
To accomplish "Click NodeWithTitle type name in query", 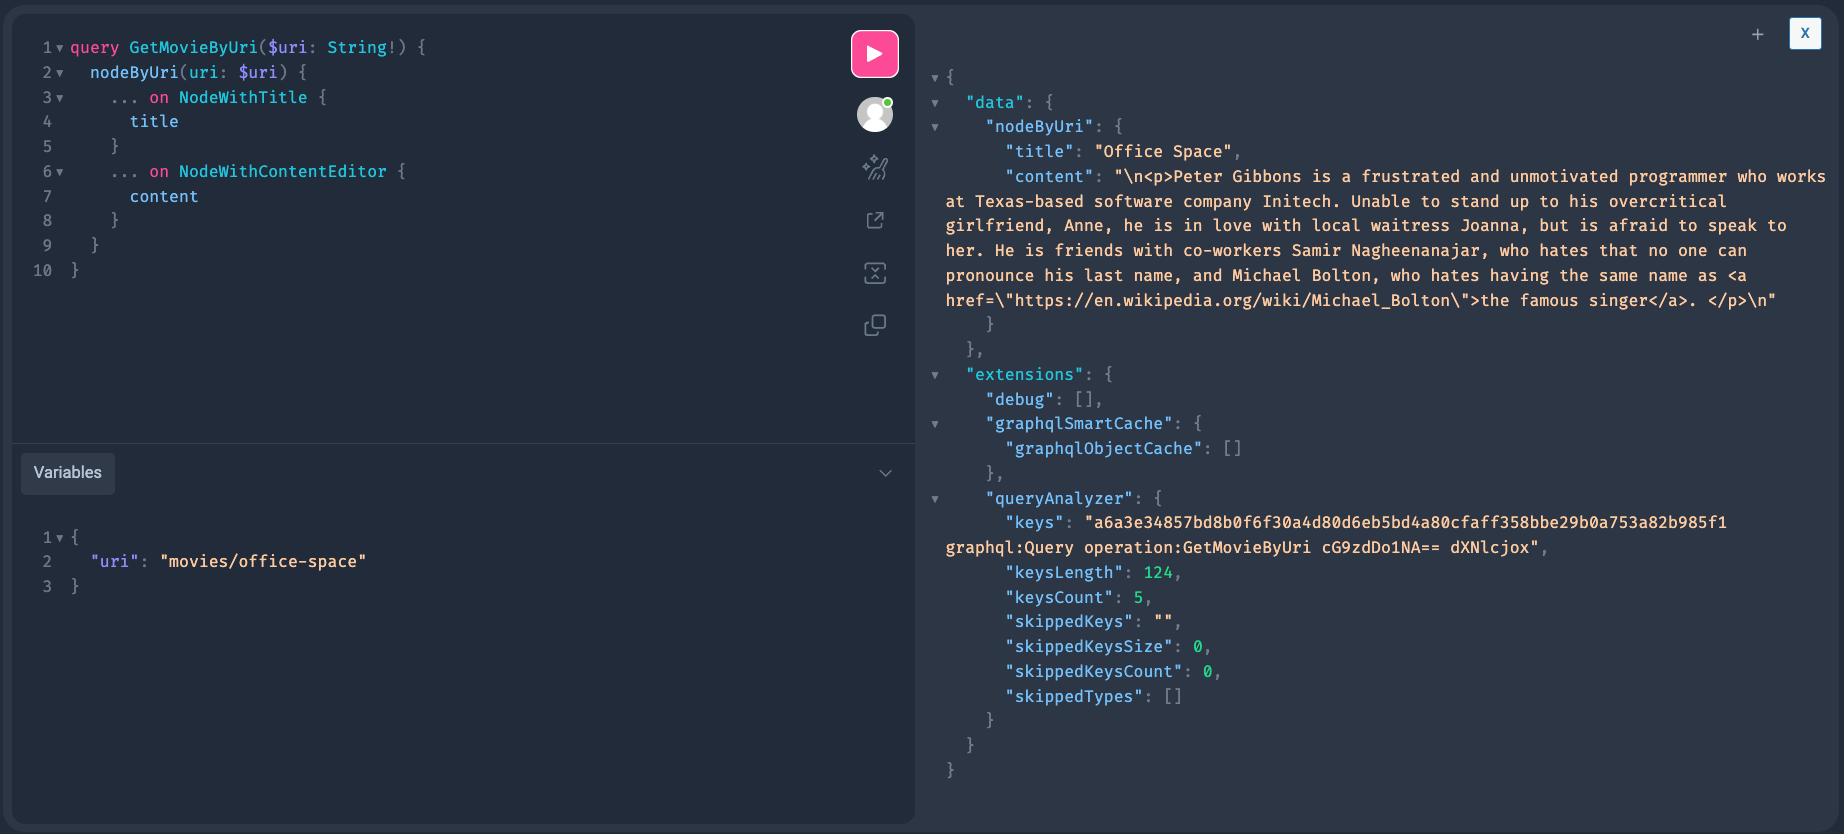I will click(x=243, y=97).
